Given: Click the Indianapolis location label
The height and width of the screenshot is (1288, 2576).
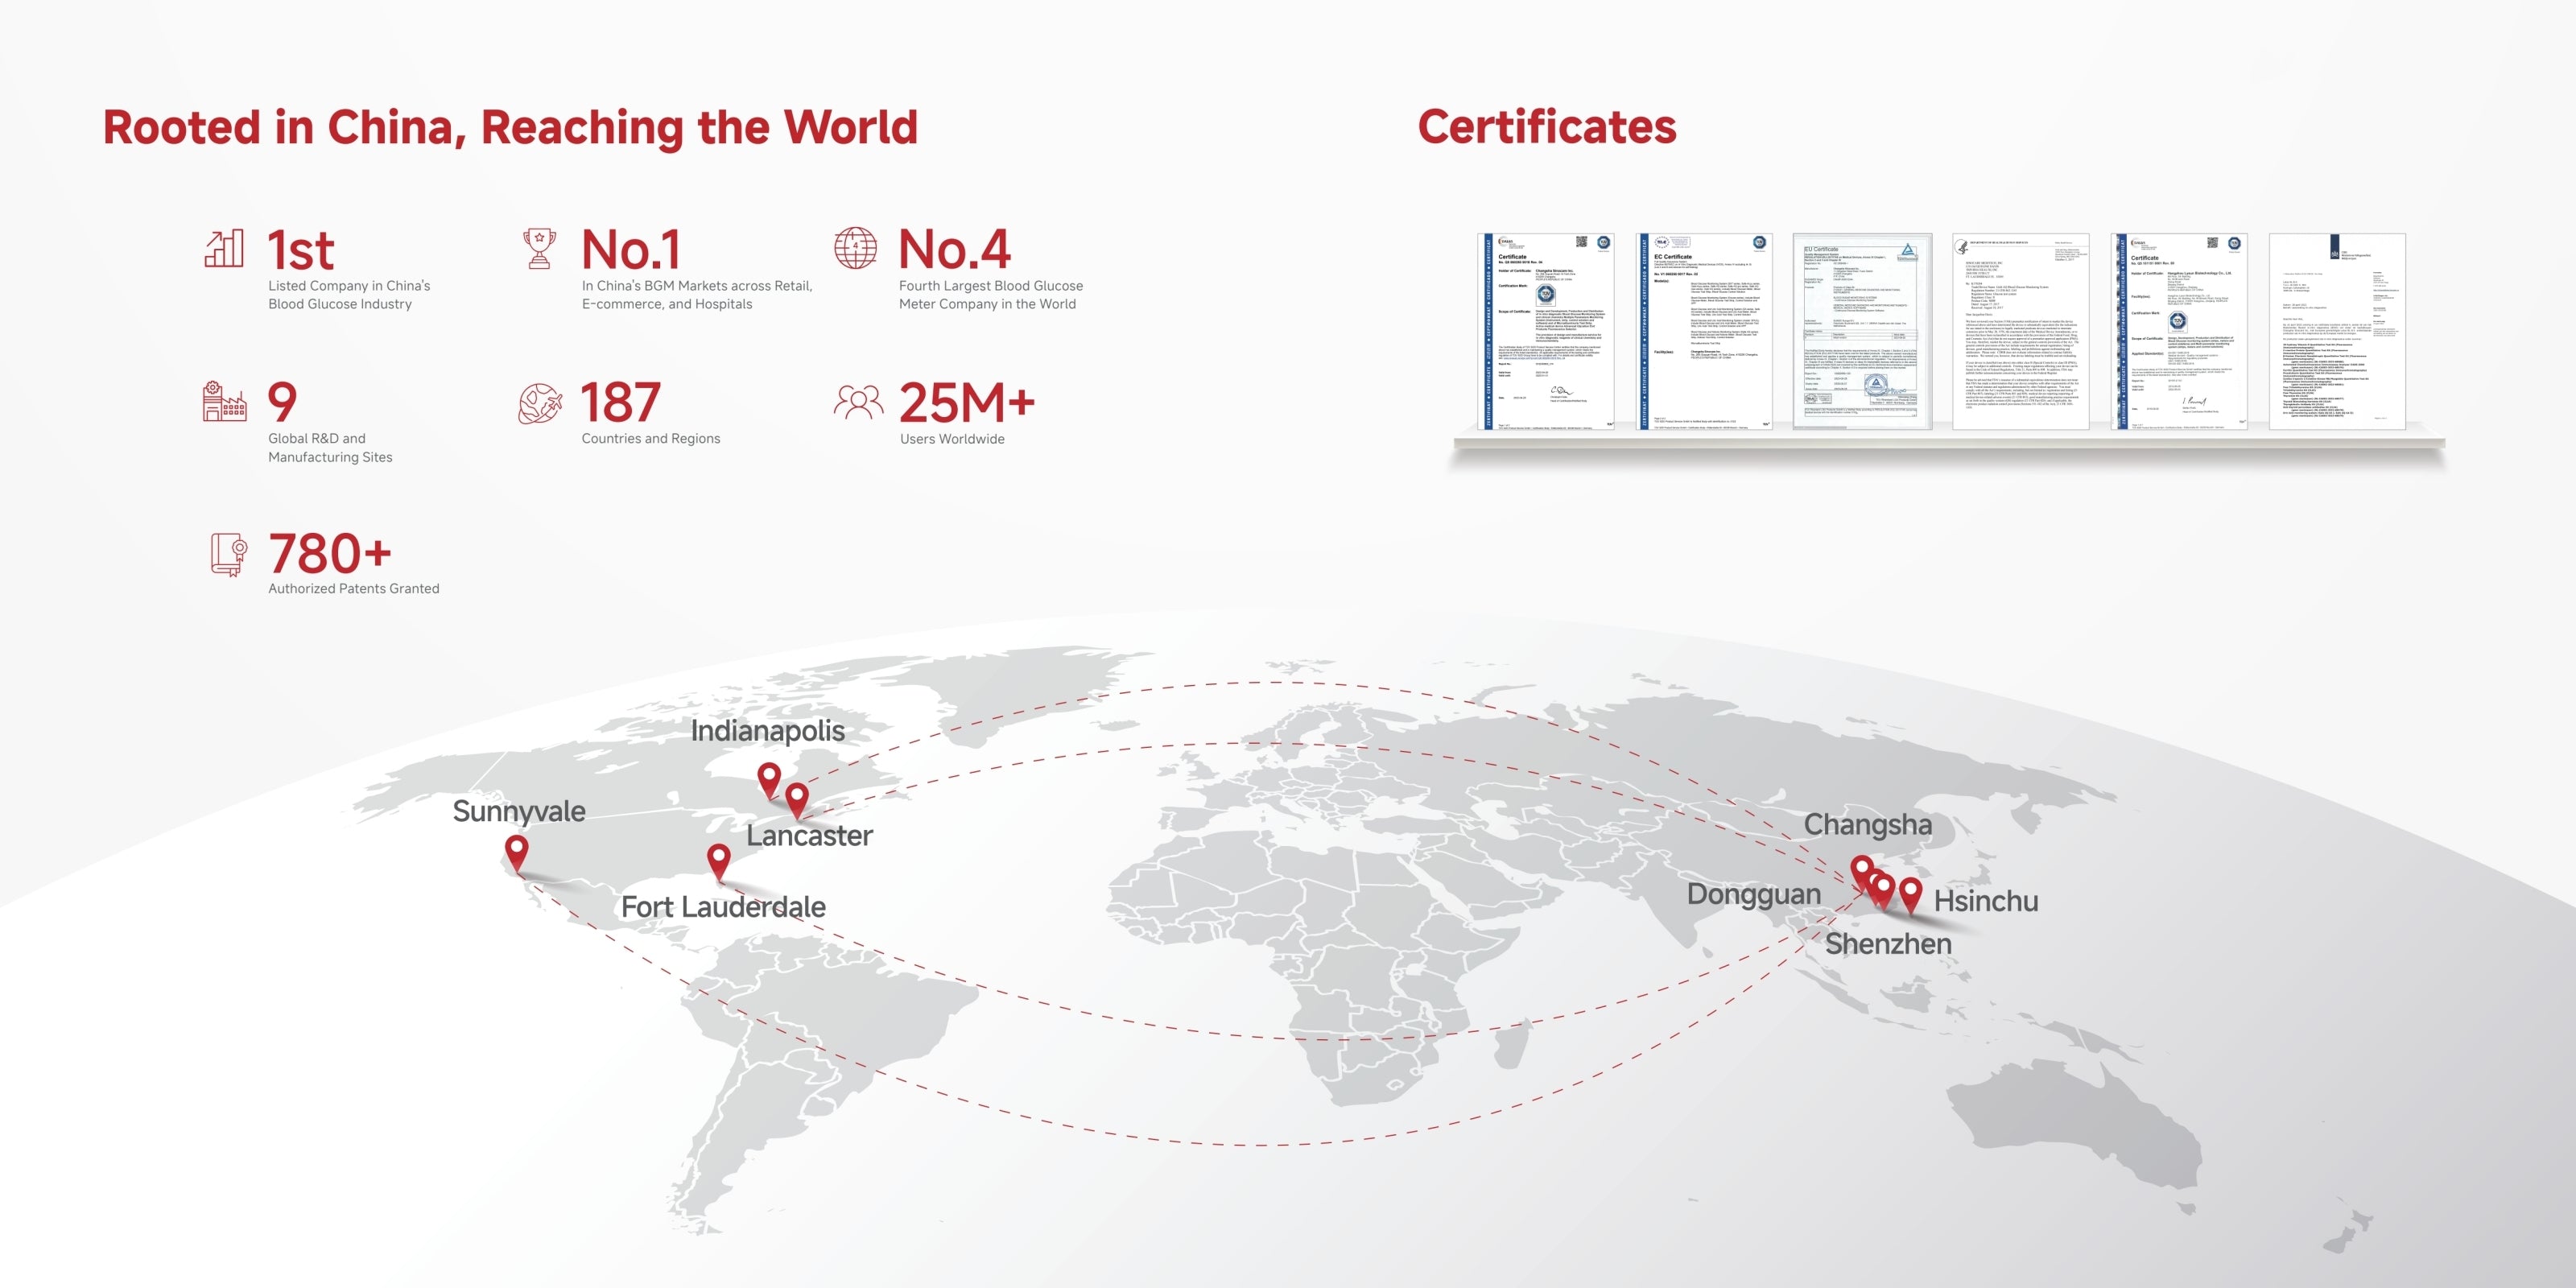Looking at the screenshot, I should pos(767,731).
